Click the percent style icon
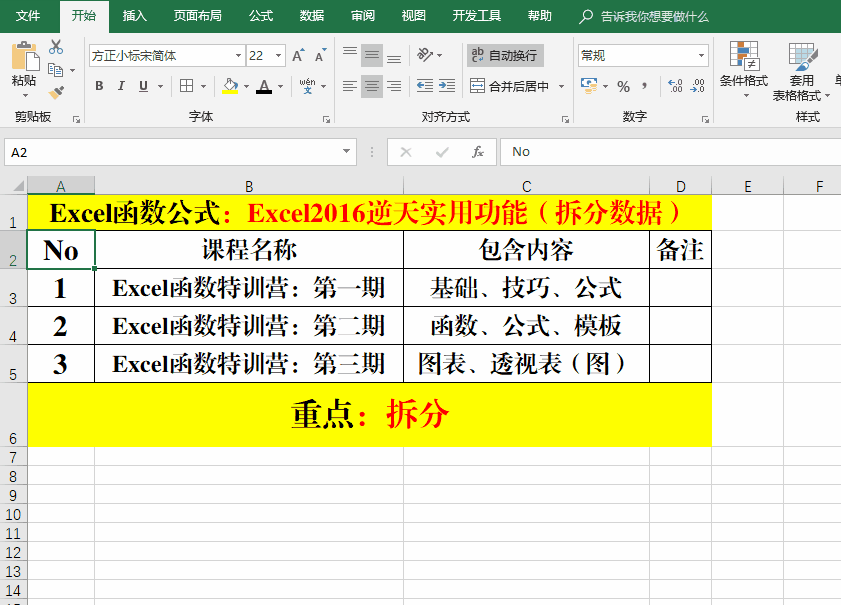 click(x=623, y=87)
